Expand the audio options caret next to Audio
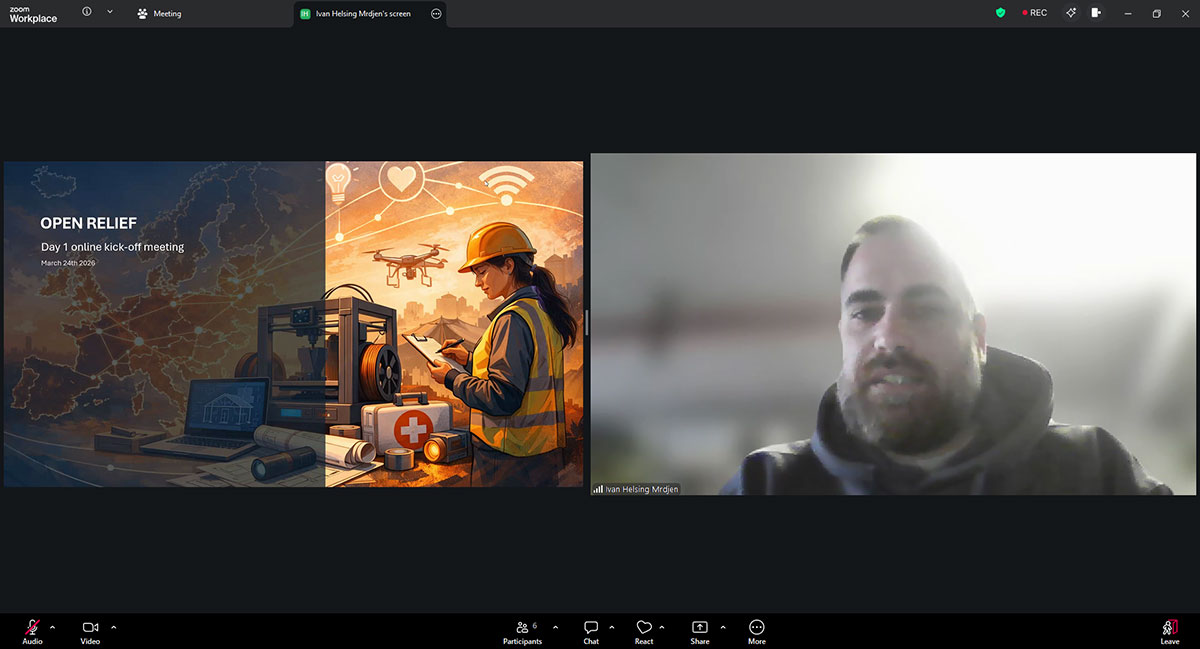1200x649 pixels. 53,627
